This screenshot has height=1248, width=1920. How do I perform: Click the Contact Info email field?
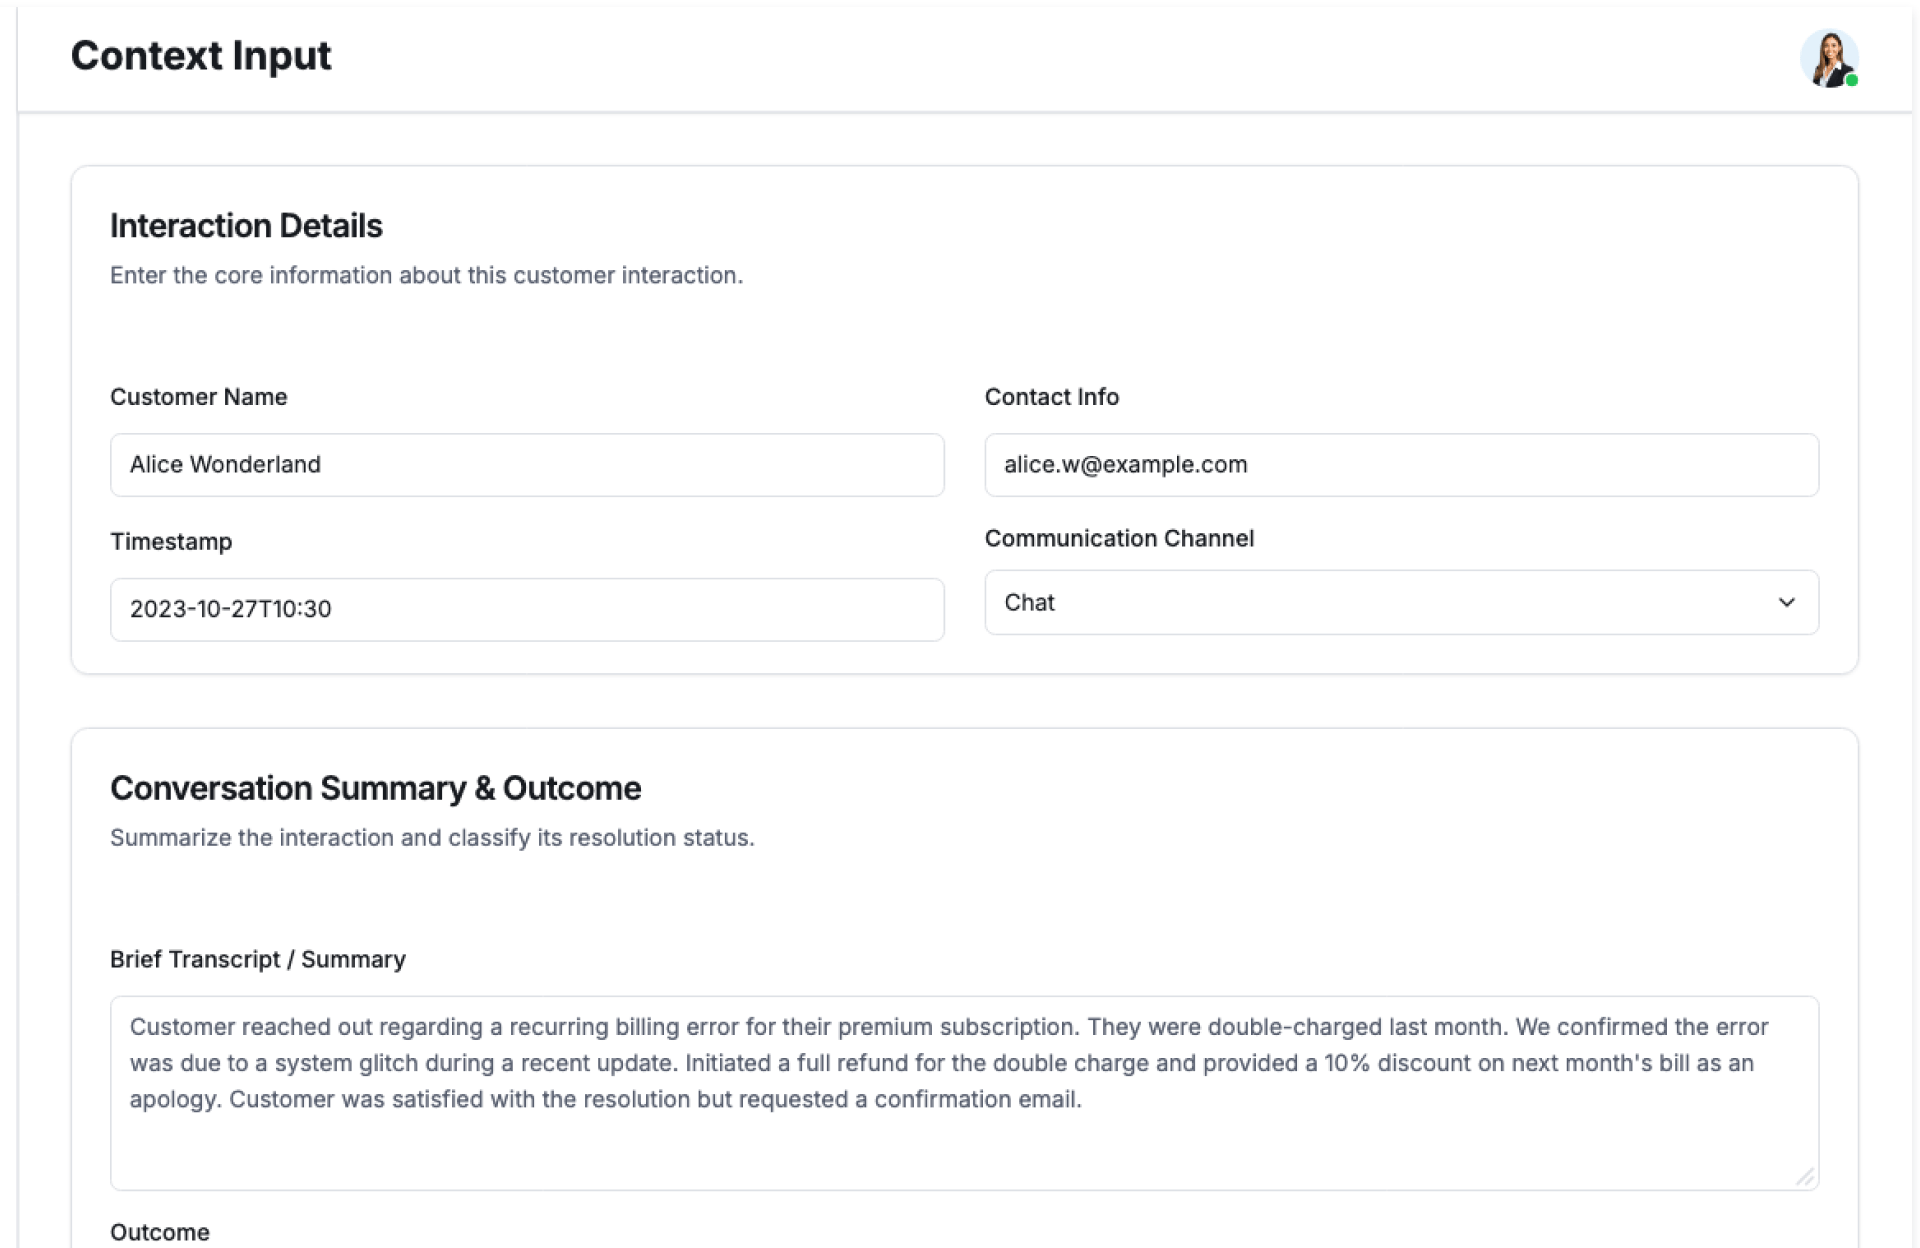1400,465
